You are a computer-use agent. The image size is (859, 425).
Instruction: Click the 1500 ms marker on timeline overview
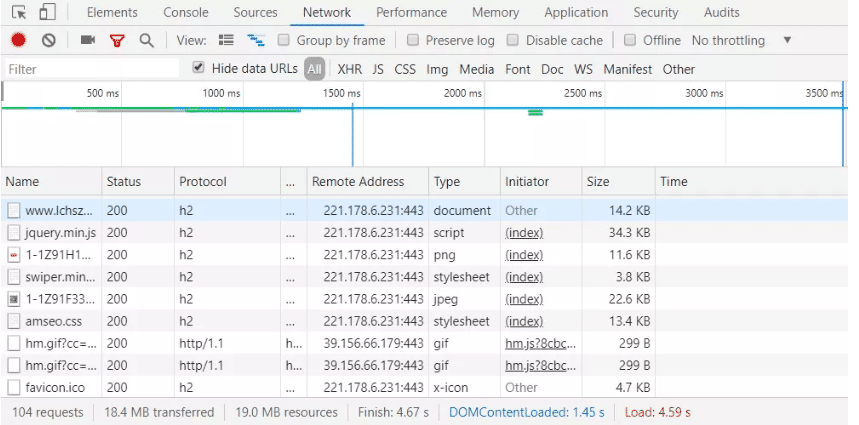click(x=340, y=93)
